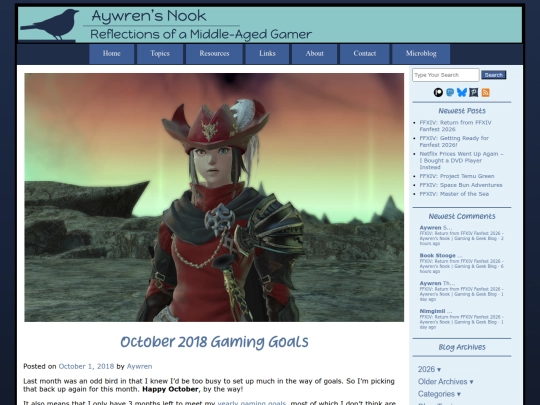Viewport: 540px width, 405px height.
Task: Open the Patreon icon link
Action: tap(438, 92)
